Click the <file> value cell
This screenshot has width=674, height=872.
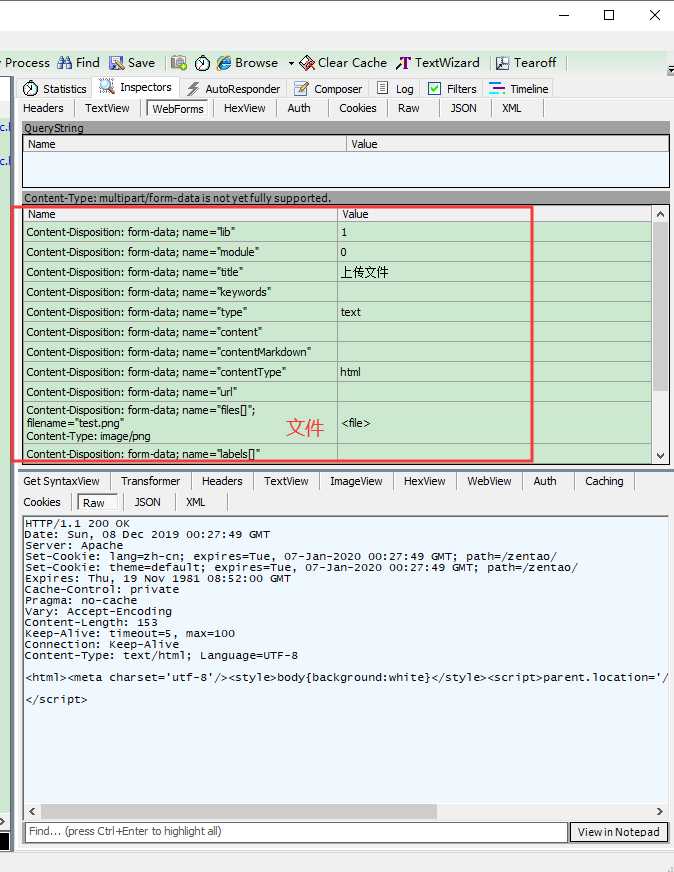[494, 423]
